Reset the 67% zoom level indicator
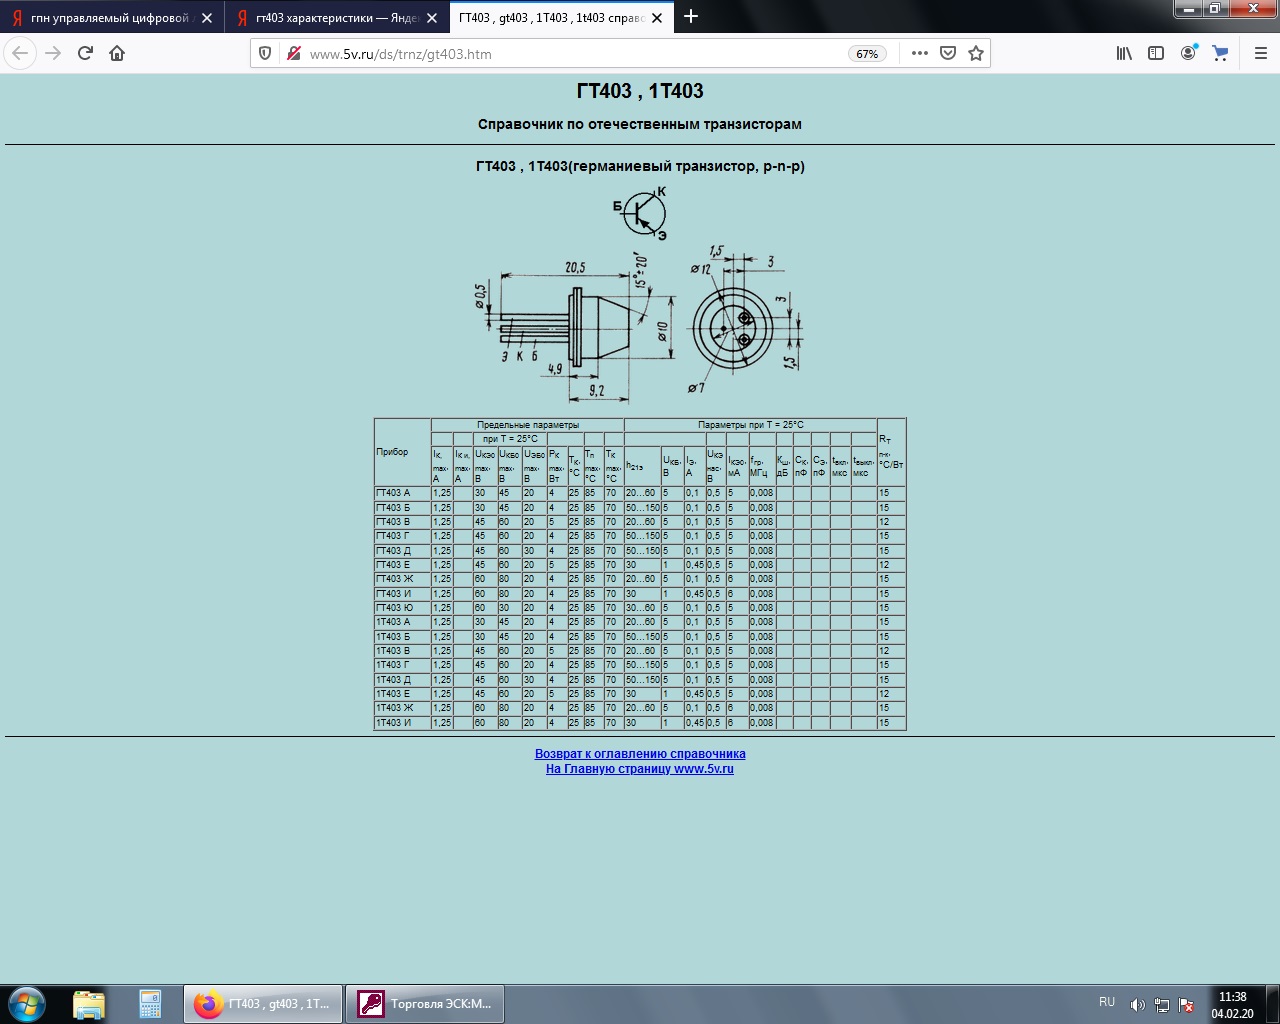Image resolution: width=1280 pixels, height=1024 pixels. tap(867, 54)
